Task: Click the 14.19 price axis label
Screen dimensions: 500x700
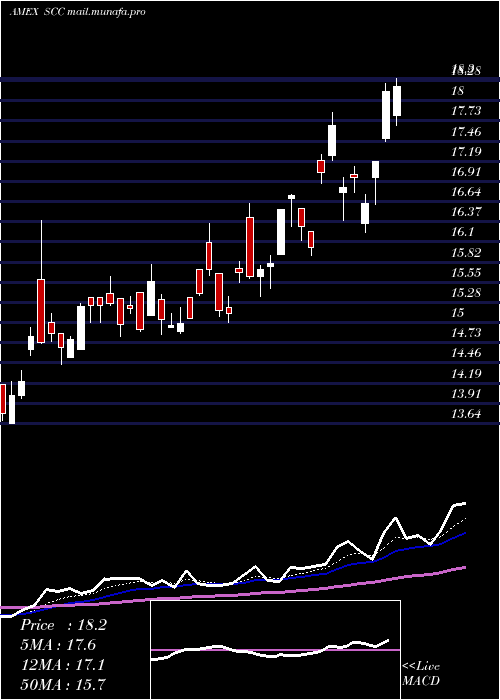Action: (x=466, y=374)
